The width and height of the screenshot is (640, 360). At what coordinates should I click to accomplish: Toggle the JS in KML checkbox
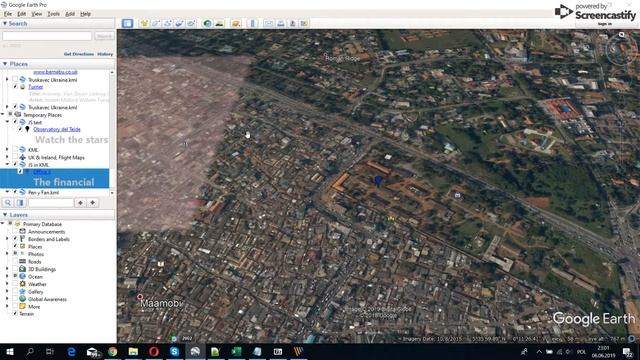15,164
